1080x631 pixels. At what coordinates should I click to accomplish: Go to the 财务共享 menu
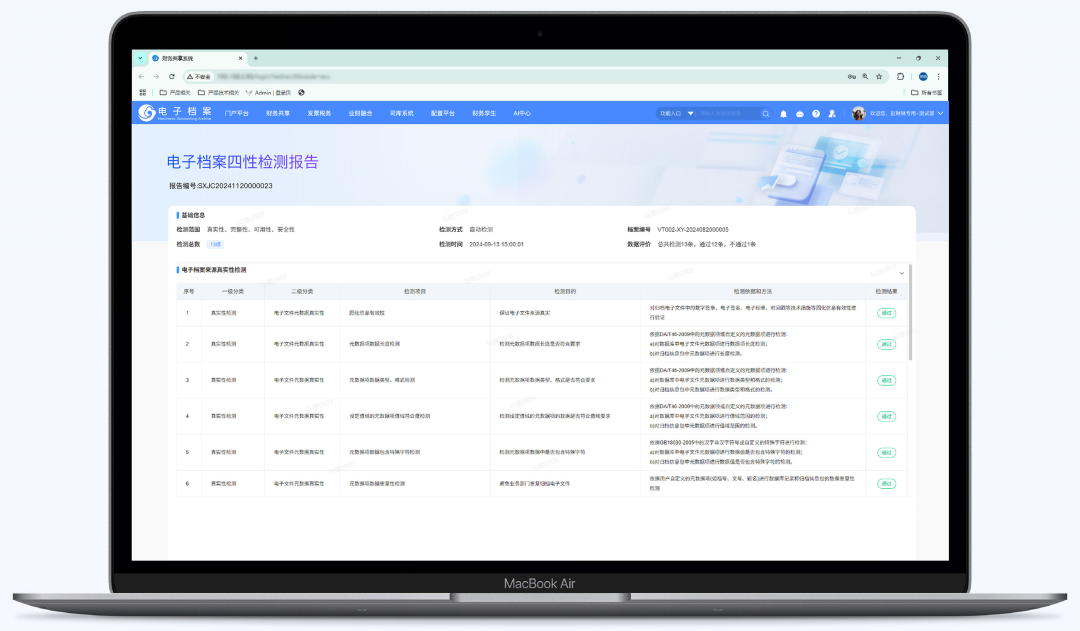point(278,114)
